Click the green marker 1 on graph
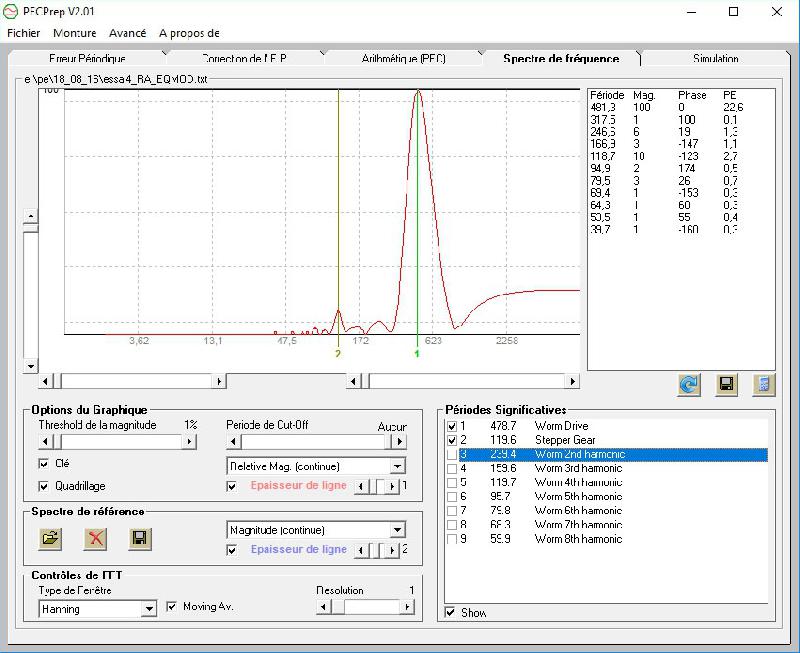The width and height of the screenshot is (800, 653). [417, 354]
